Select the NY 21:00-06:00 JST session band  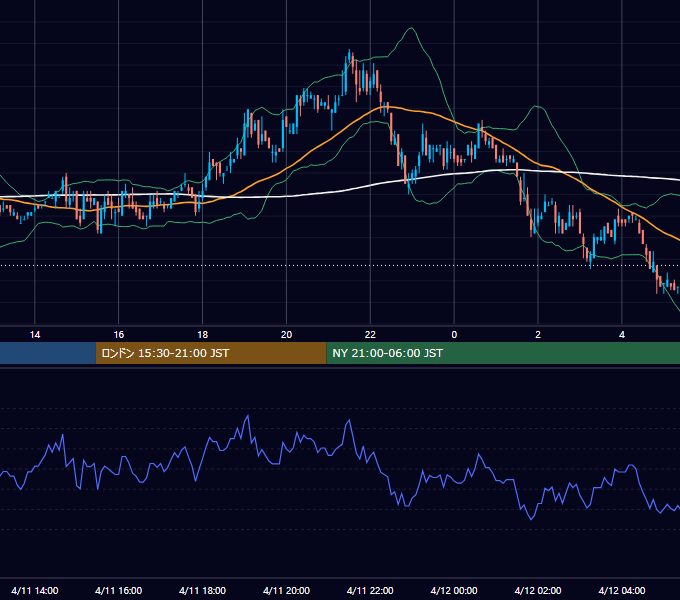[503, 353]
